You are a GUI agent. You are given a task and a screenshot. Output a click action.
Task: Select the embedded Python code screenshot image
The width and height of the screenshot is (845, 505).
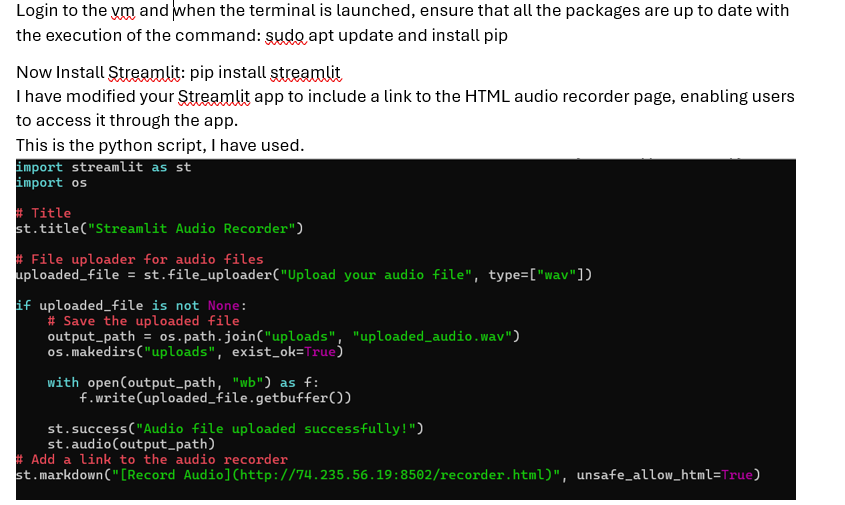click(406, 329)
